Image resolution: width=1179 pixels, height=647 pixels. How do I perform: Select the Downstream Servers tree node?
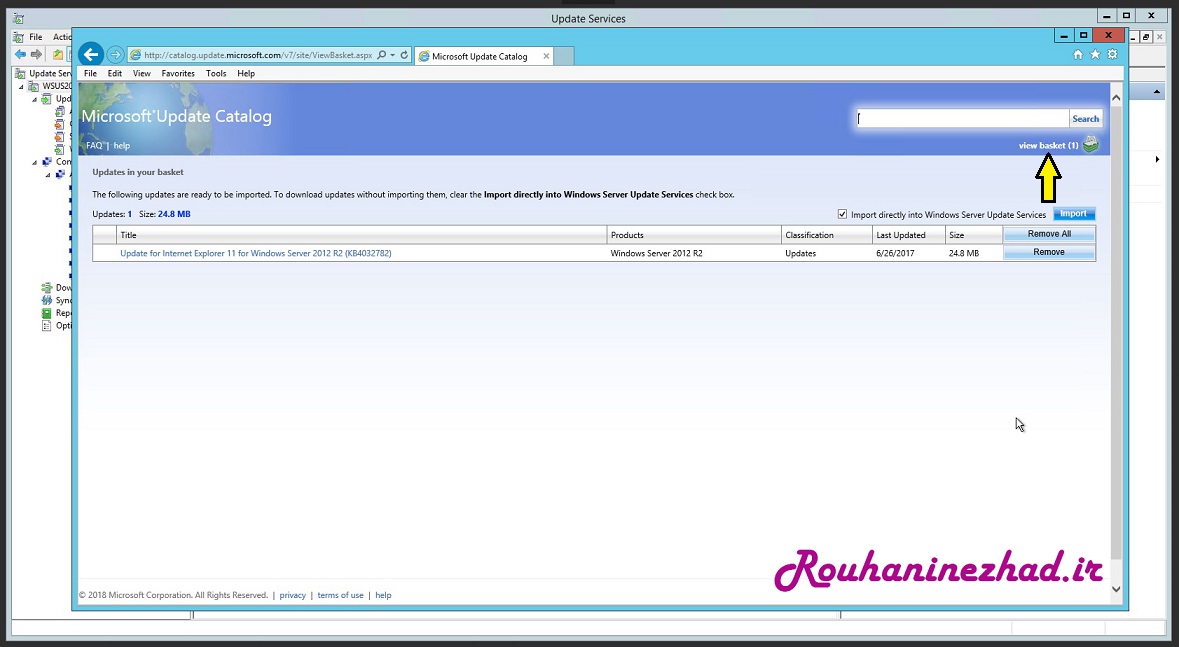[x=56, y=287]
